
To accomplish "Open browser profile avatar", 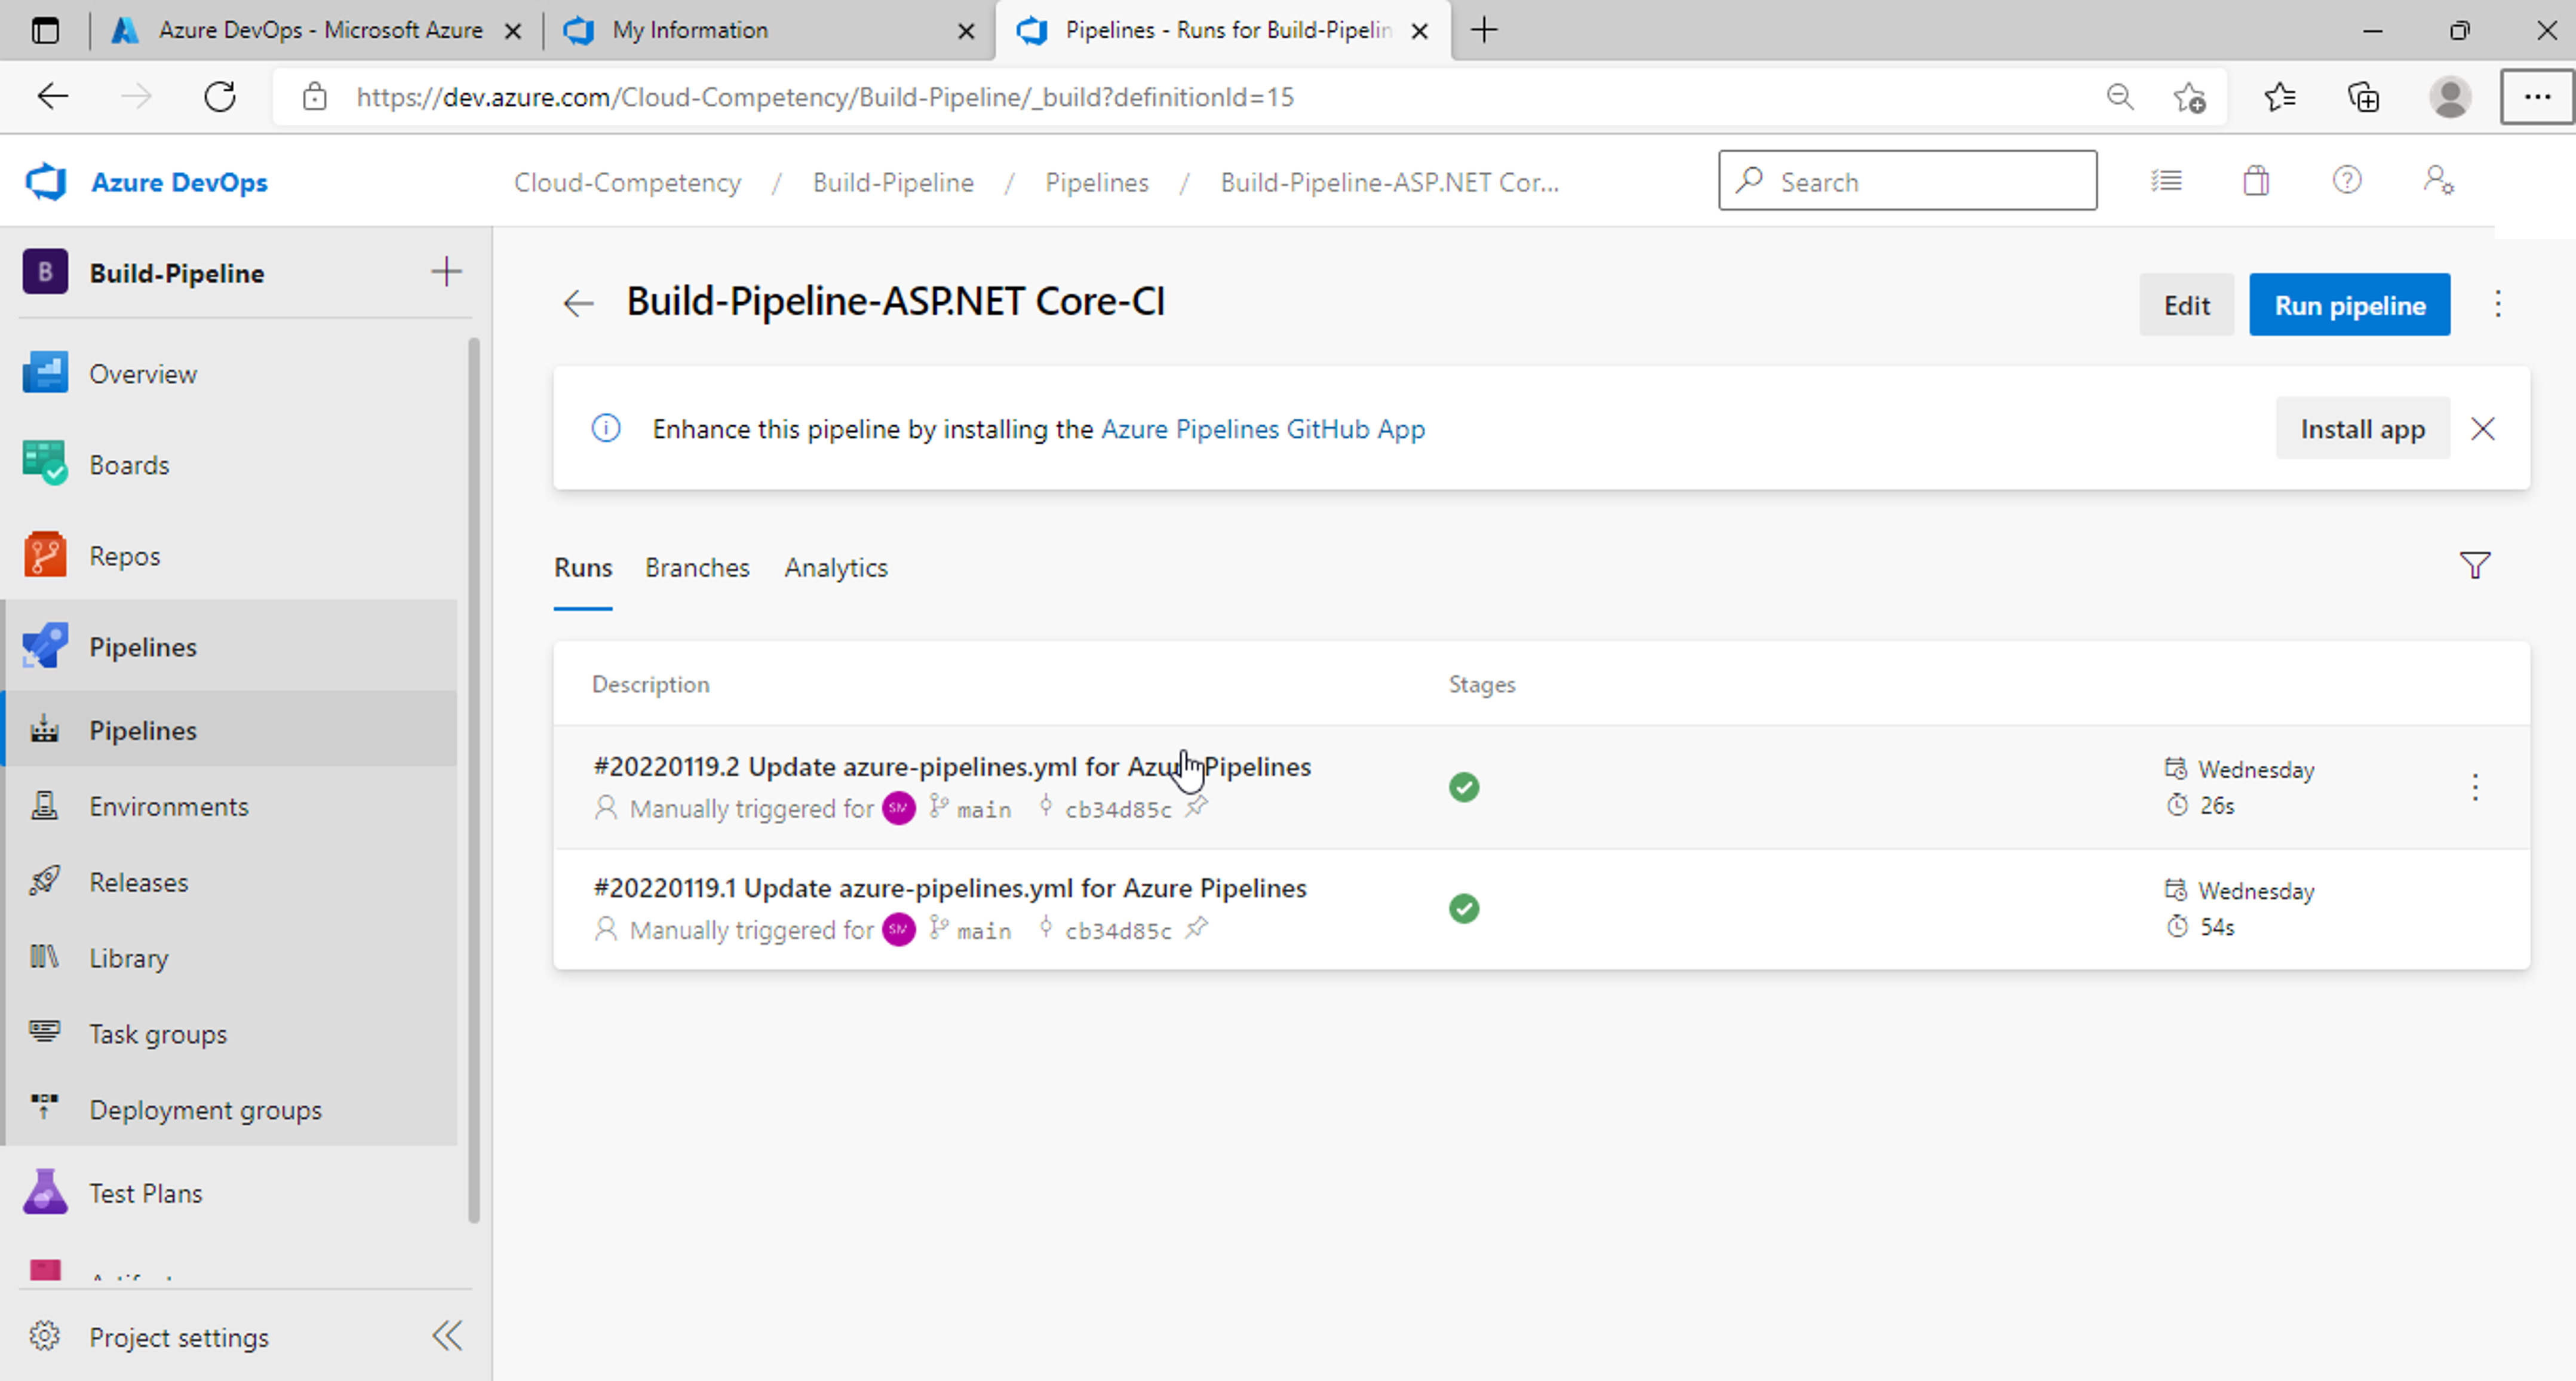I will click(x=2450, y=96).
